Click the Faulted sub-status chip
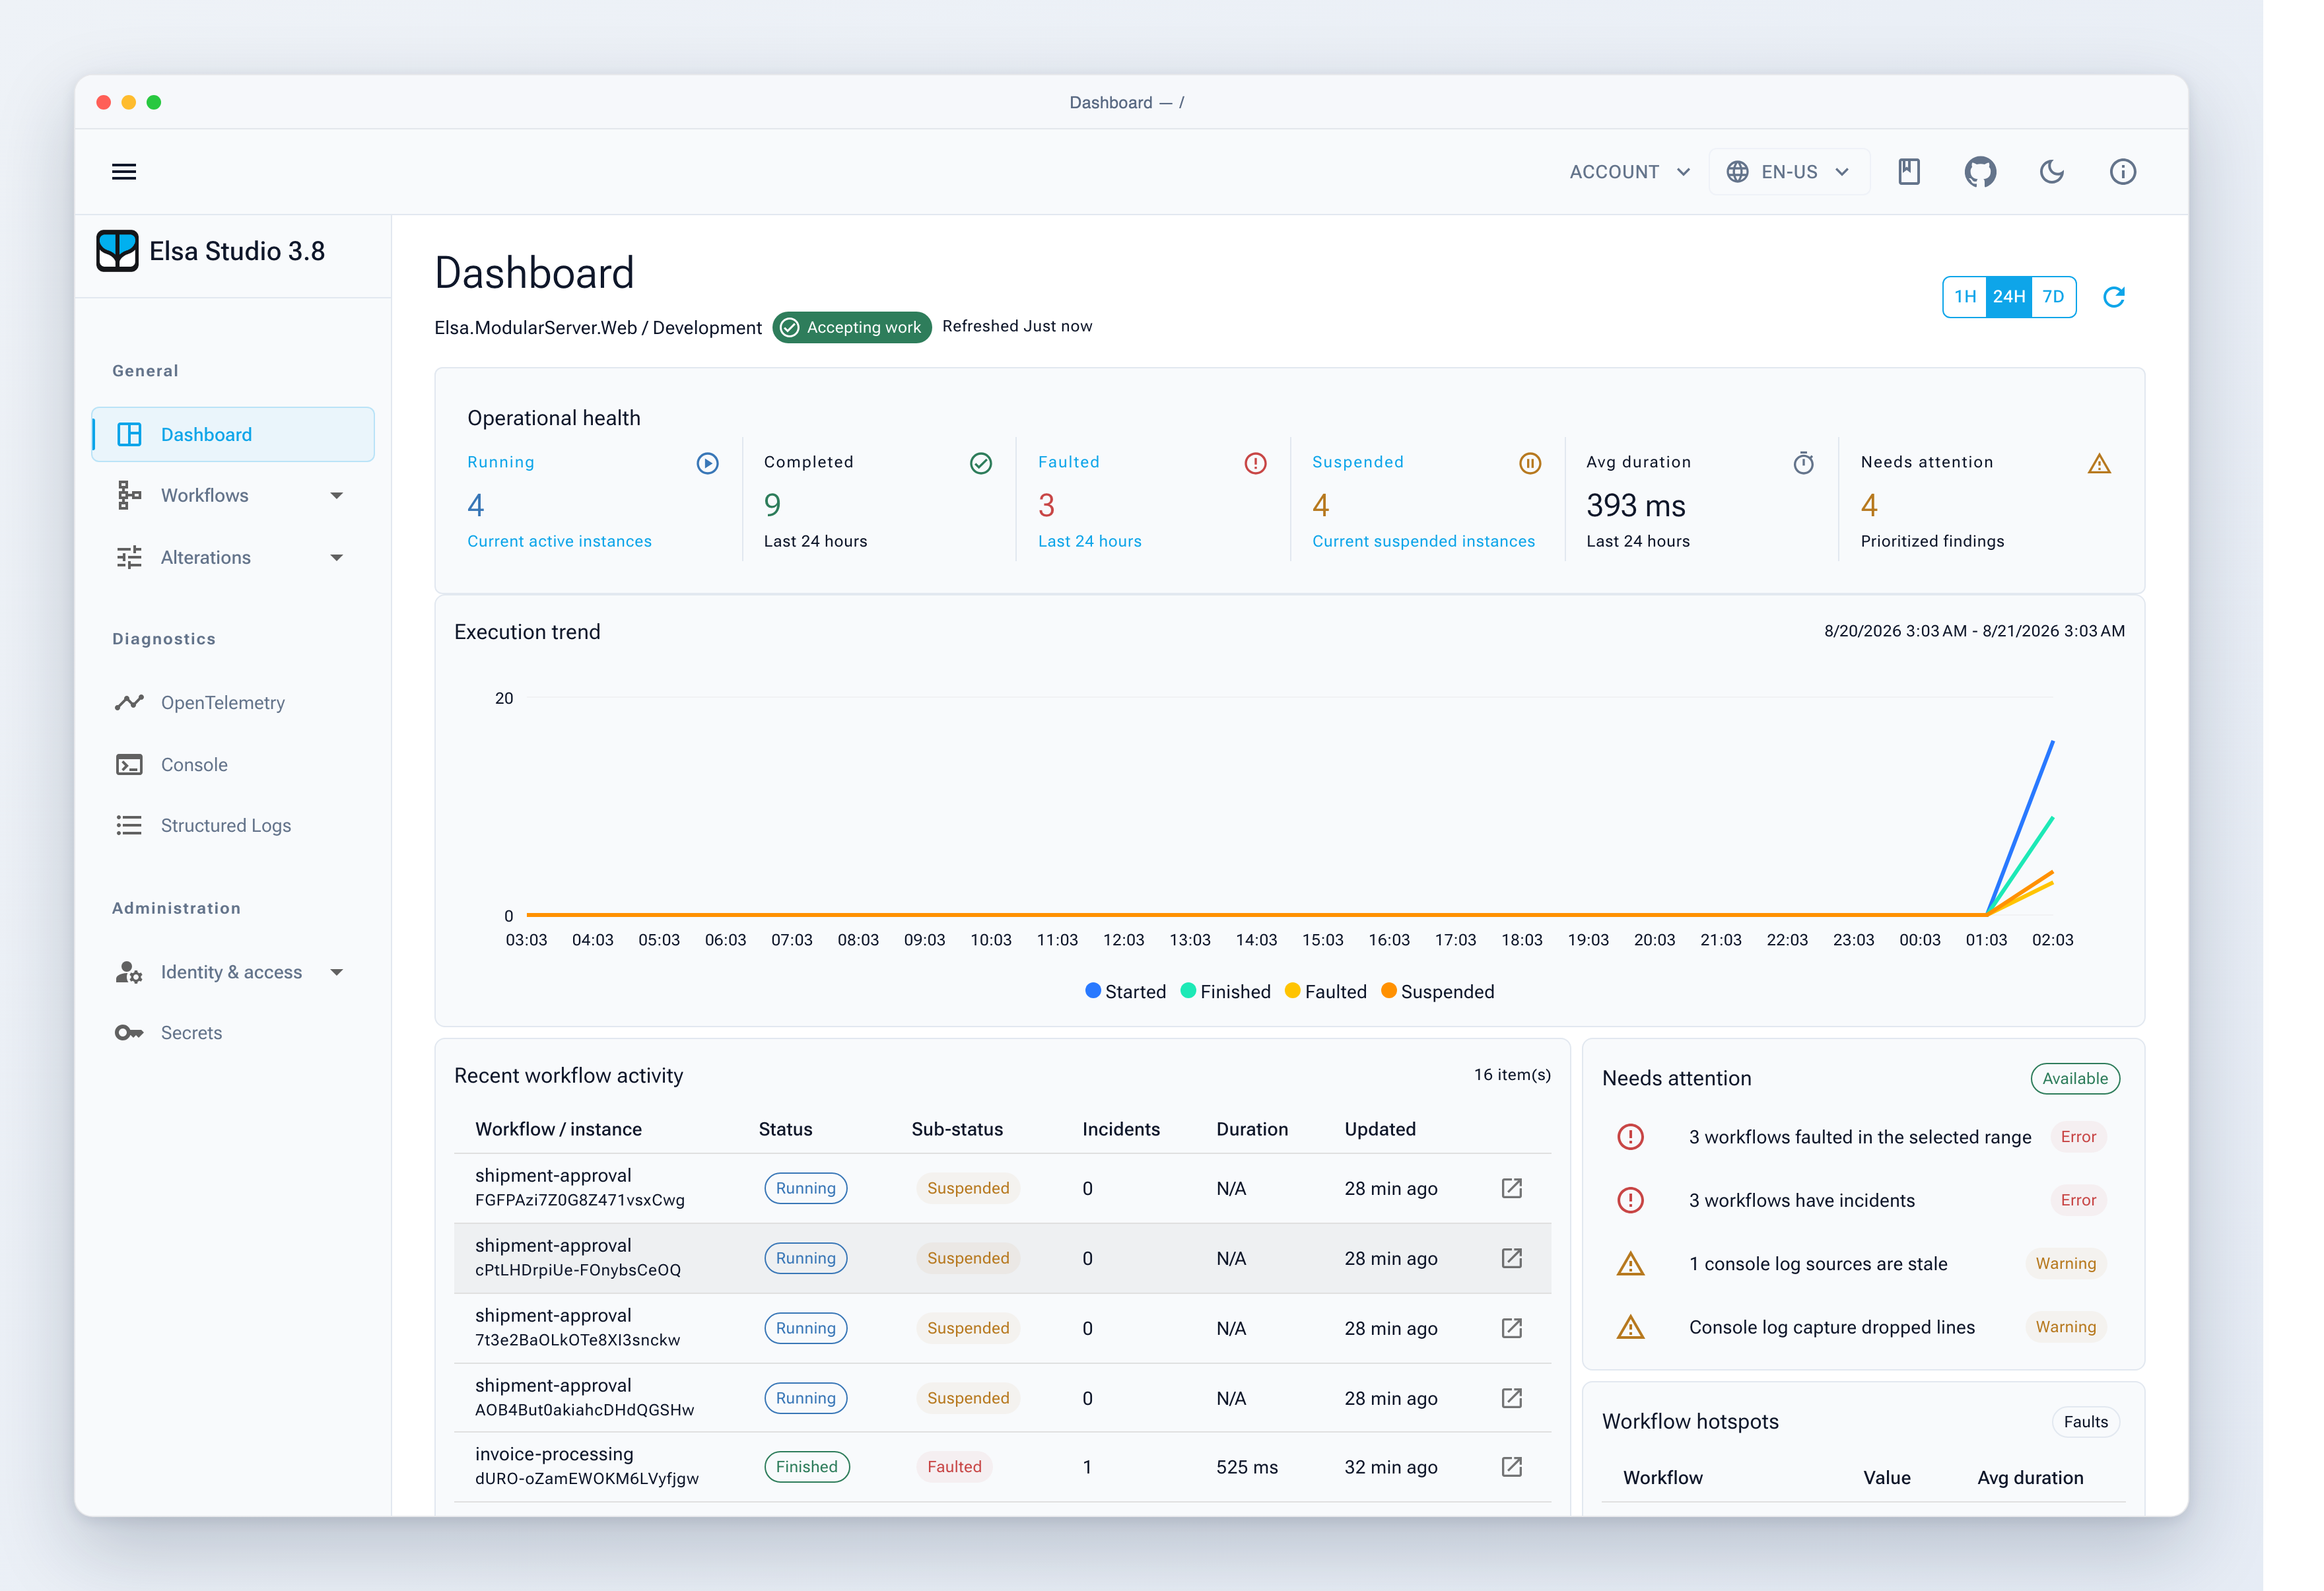The width and height of the screenshot is (2324, 1591). 954,1466
